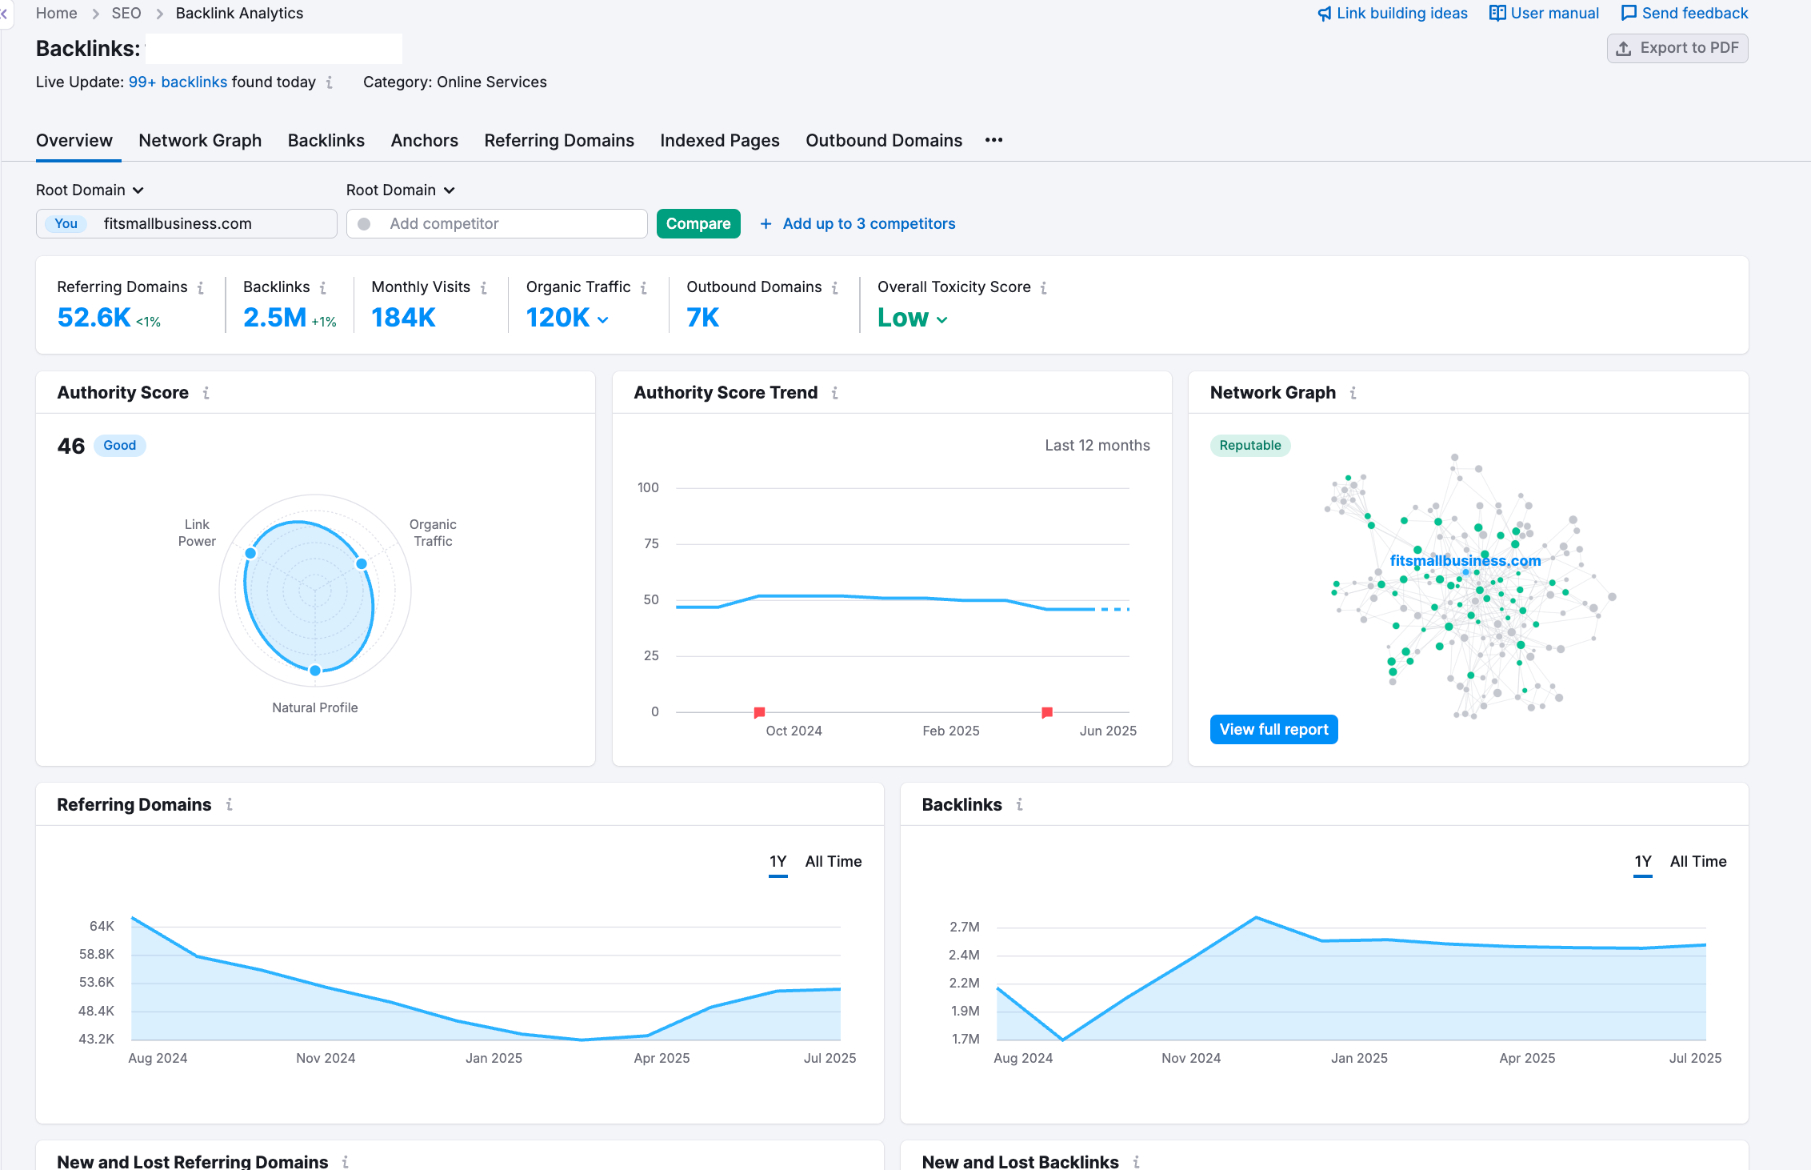Click the Export to PDF upload icon
This screenshot has width=1811, height=1170.
click(x=1624, y=48)
